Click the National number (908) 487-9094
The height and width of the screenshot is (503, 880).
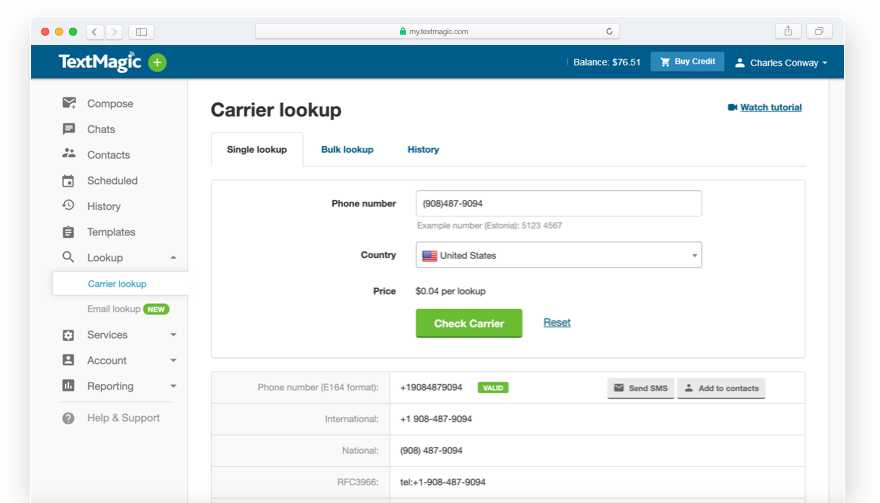(x=431, y=450)
